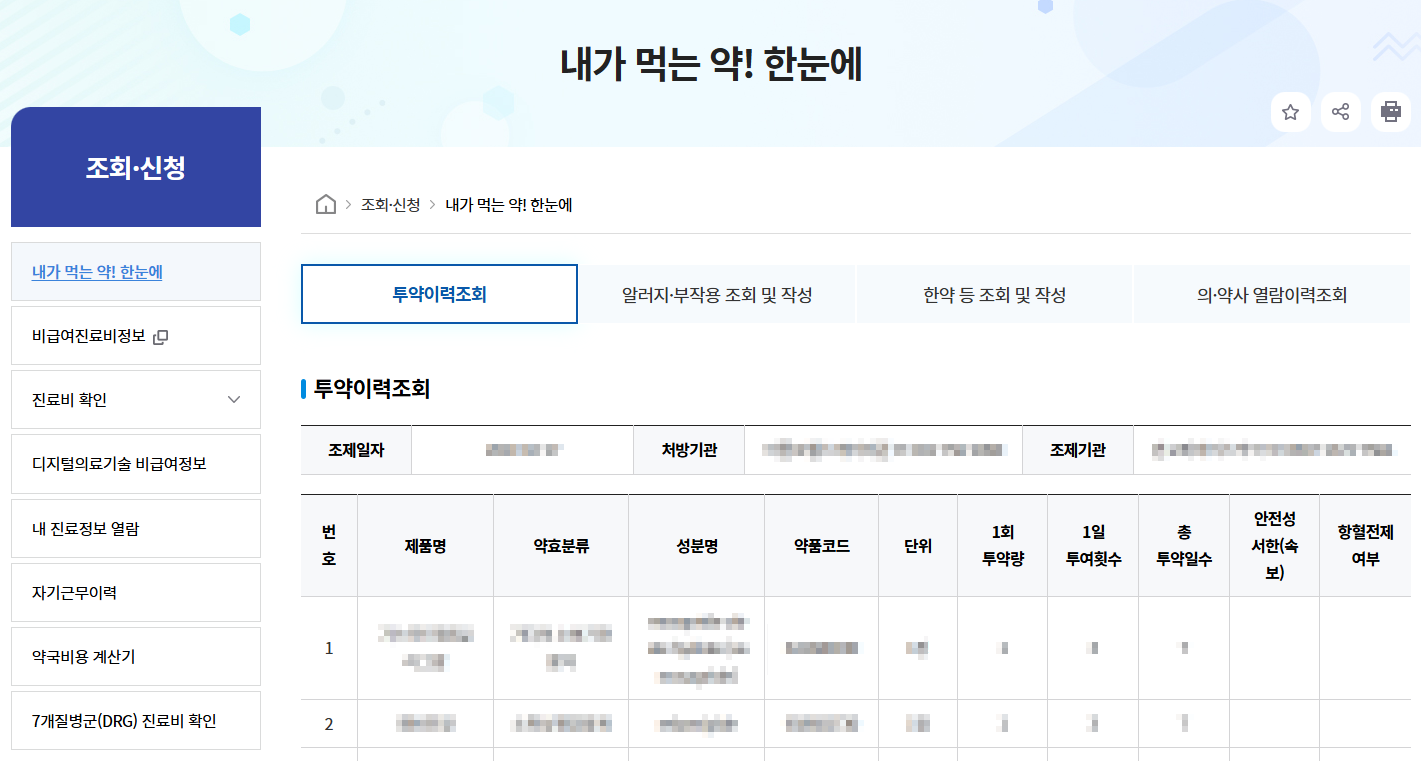Click the 조제일자 value field
The width and height of the screenshot is (1421, 761).
[522, 450]
